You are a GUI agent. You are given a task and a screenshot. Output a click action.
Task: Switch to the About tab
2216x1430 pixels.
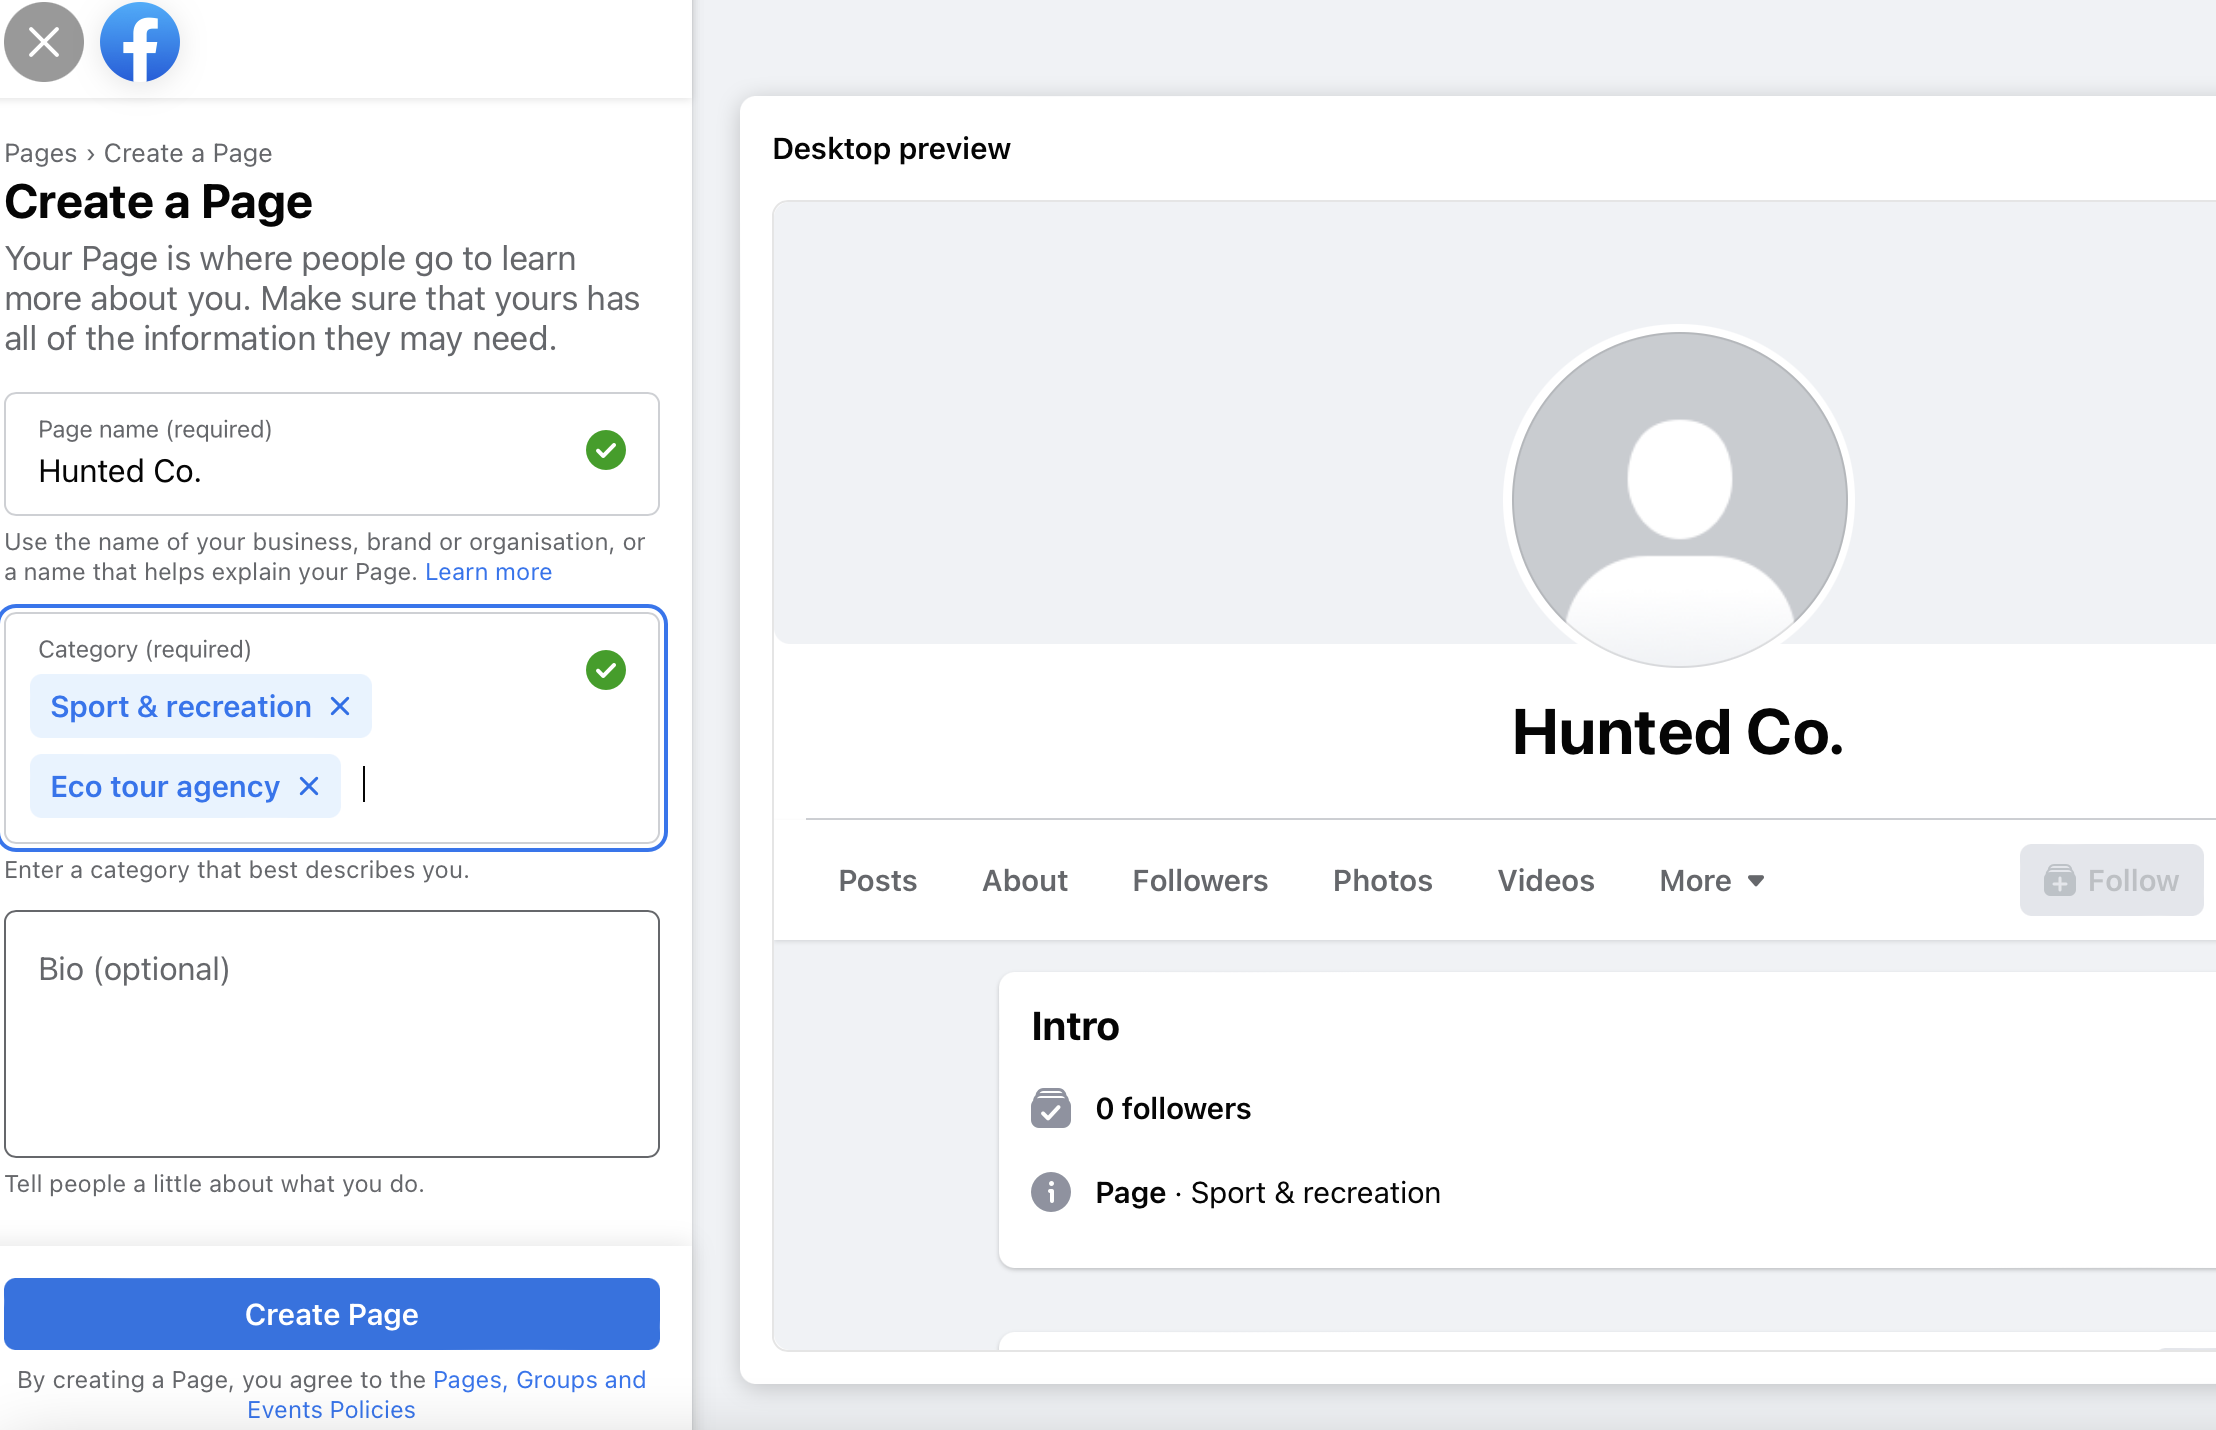[1024, 880]
